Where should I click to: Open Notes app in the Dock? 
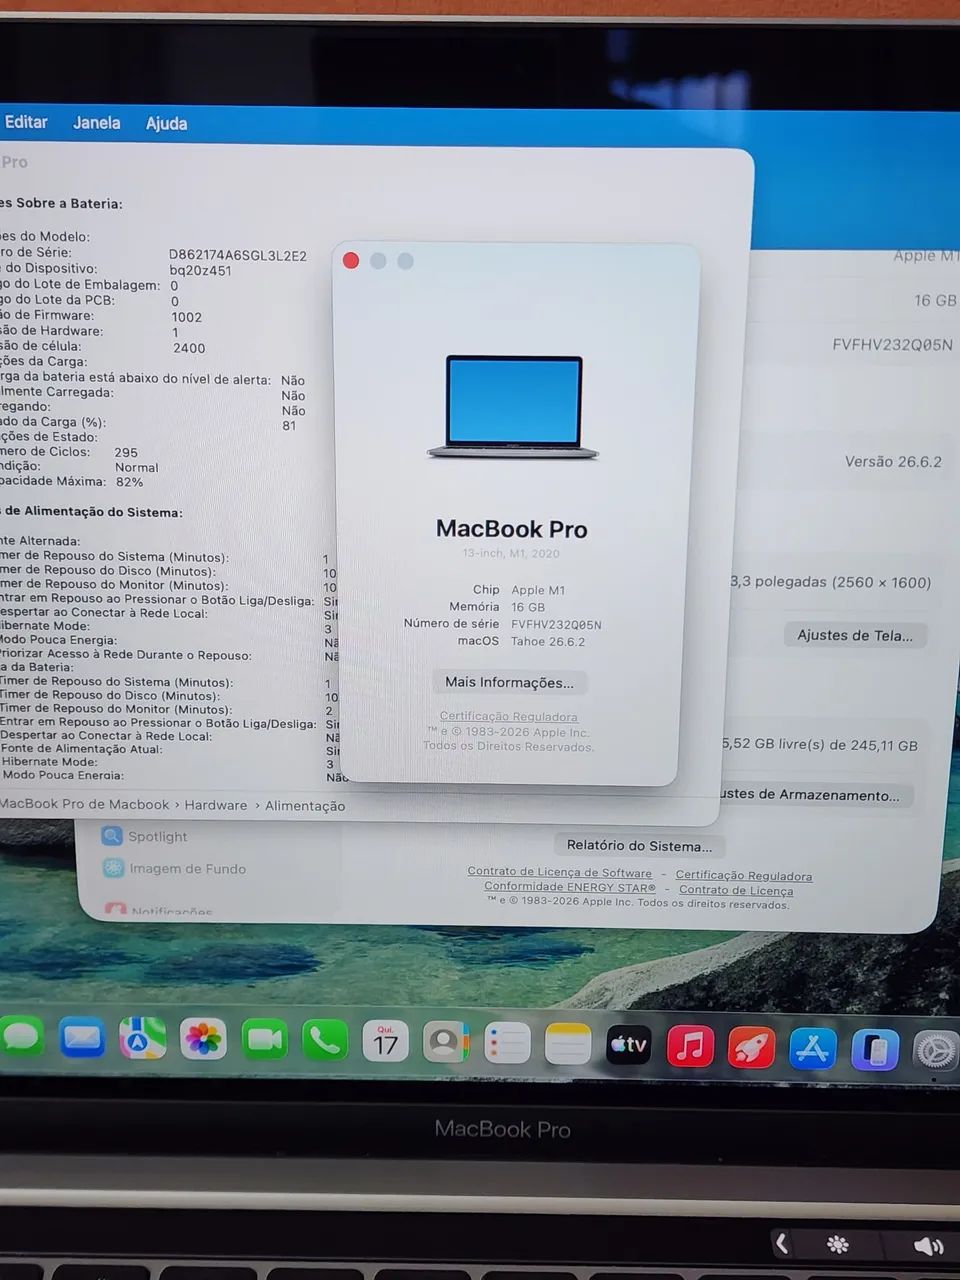pos(568,1046)
